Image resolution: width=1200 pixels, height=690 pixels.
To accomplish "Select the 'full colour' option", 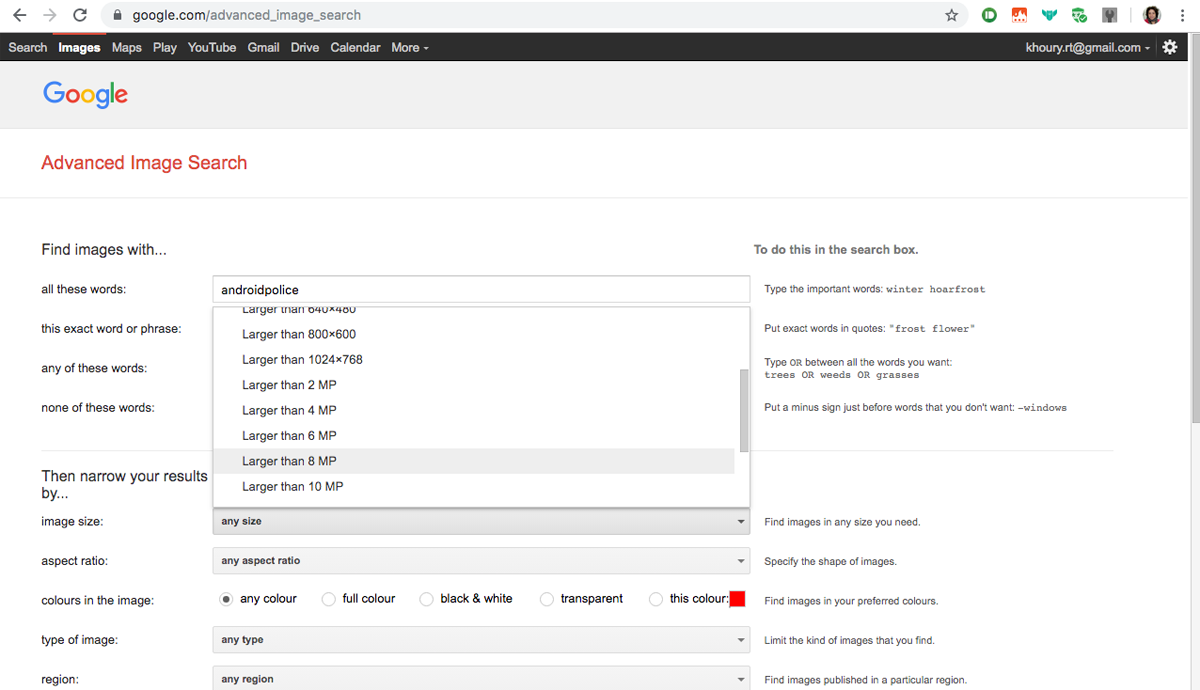I will [328, 599].
